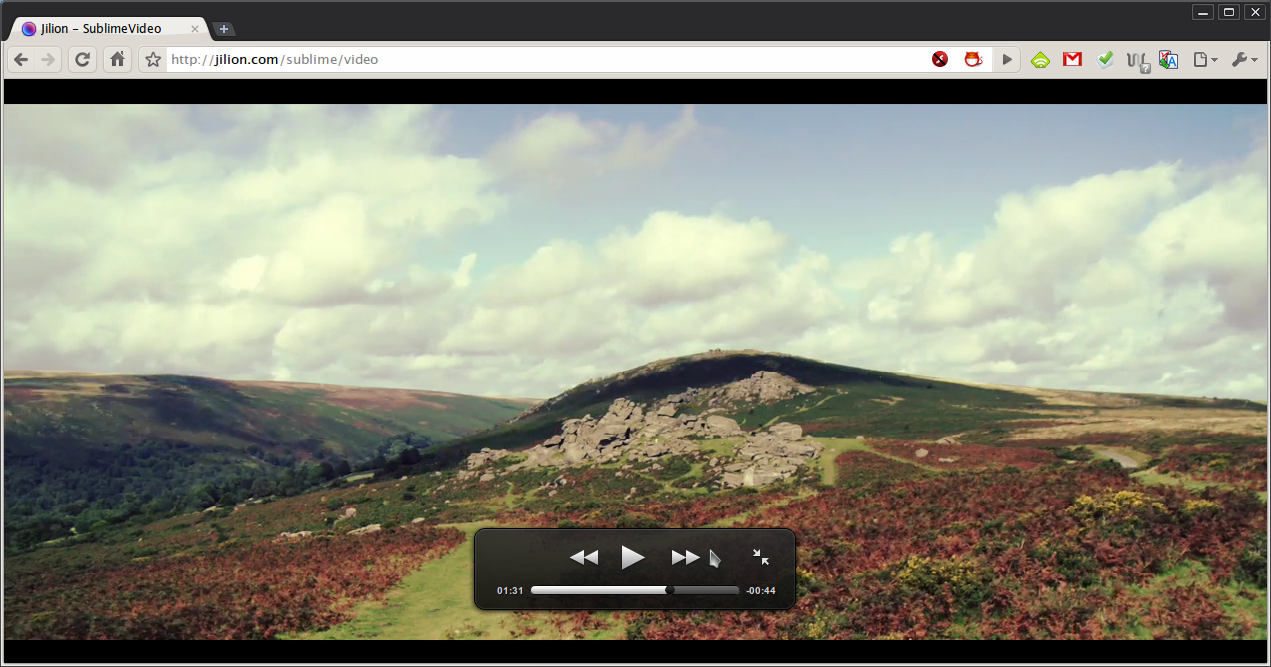1271x667 pixels.
Task: Click the red devil extension icon
Action: tap(972, 60)
